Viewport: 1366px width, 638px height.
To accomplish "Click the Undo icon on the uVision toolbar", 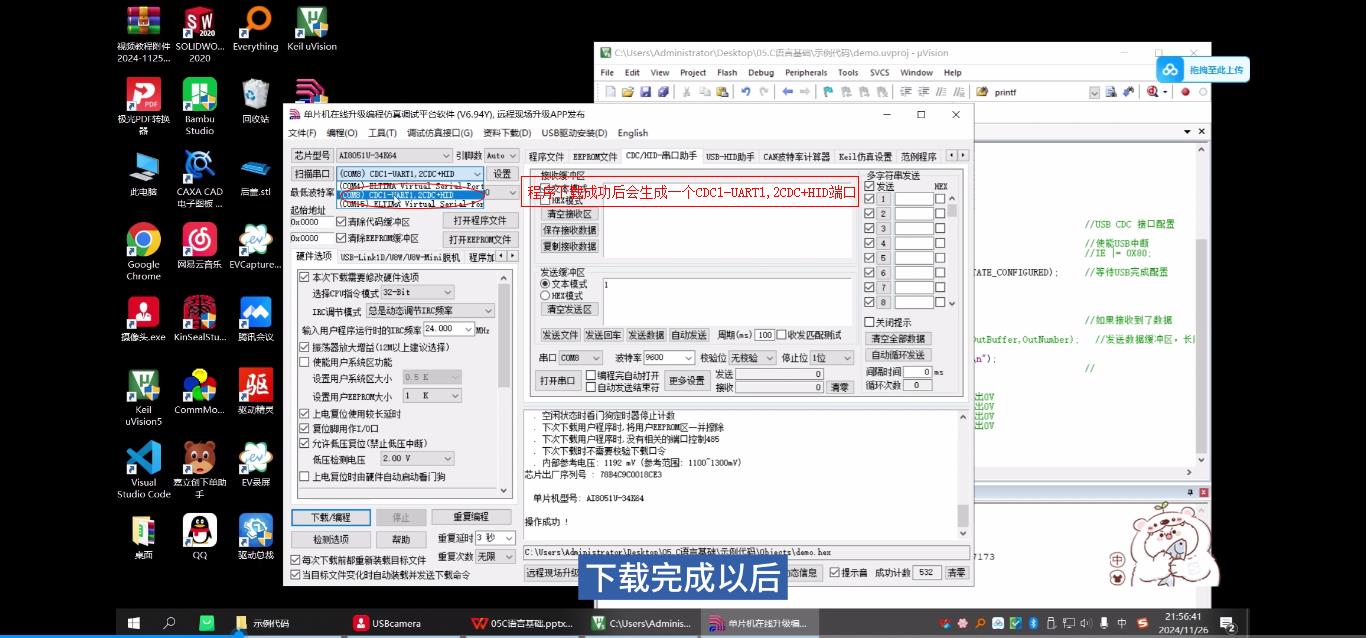I will pos(745,91).
